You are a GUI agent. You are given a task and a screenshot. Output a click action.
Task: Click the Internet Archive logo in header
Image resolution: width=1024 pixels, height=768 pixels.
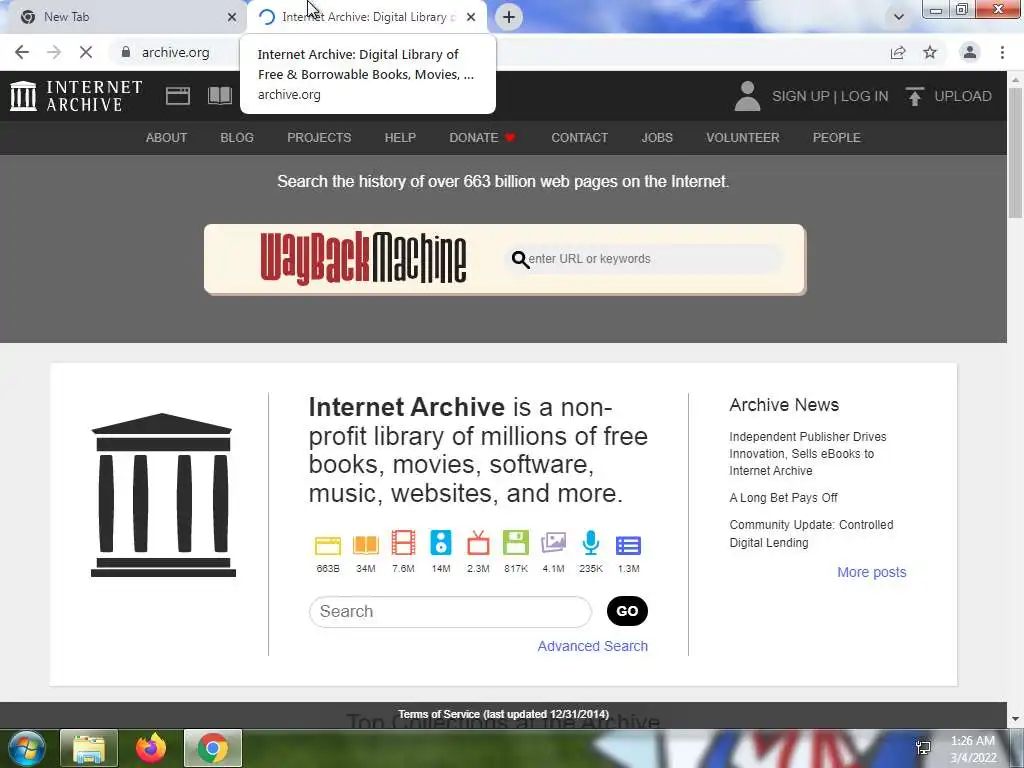pos(76,96)
